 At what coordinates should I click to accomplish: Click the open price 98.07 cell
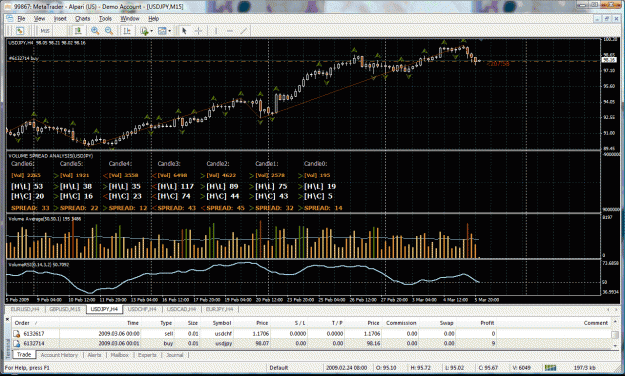pyautogui.click(x=261, y=343)
